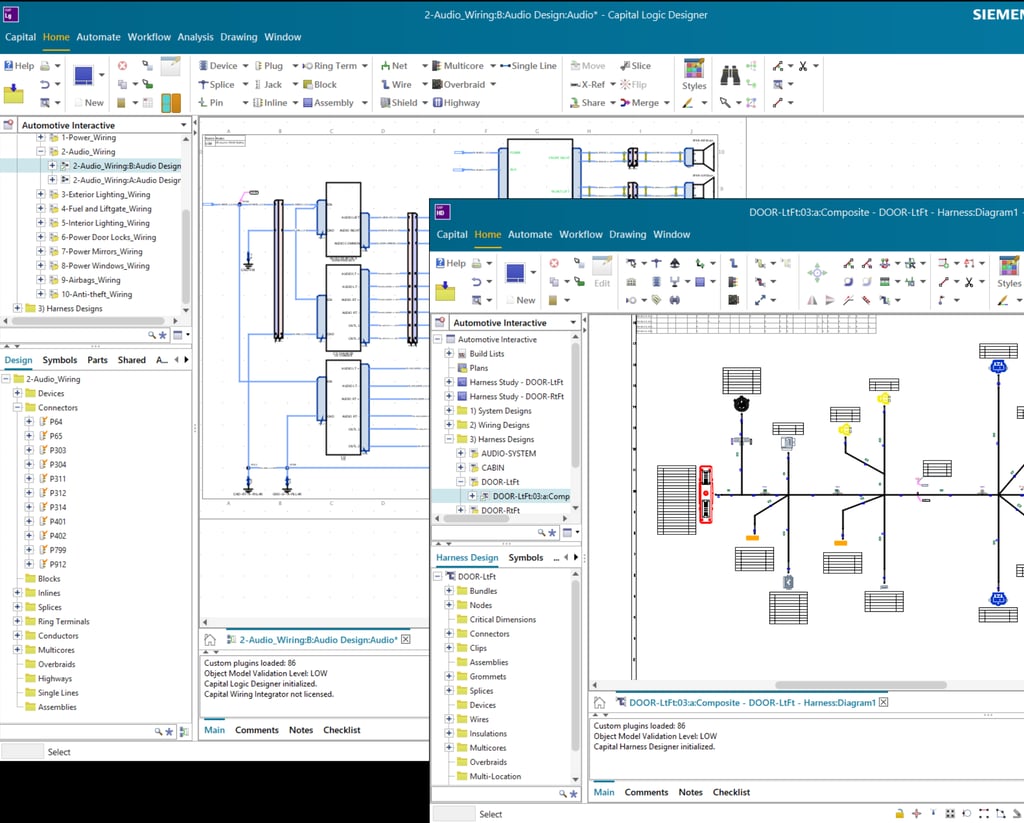Click the padlock icon in the status bar
Viewport: 1024px width, 823px height.
[x=899, y=813]
